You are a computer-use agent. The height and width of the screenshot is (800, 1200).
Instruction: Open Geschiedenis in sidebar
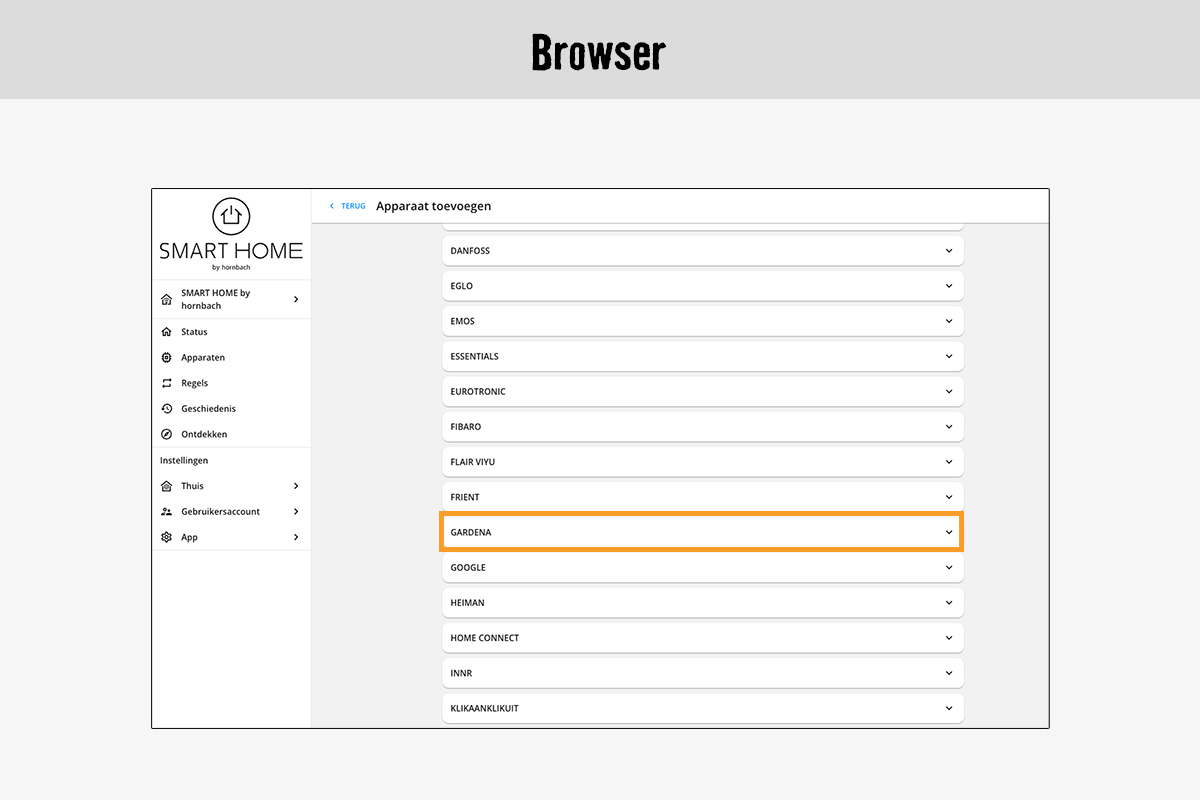231,409
